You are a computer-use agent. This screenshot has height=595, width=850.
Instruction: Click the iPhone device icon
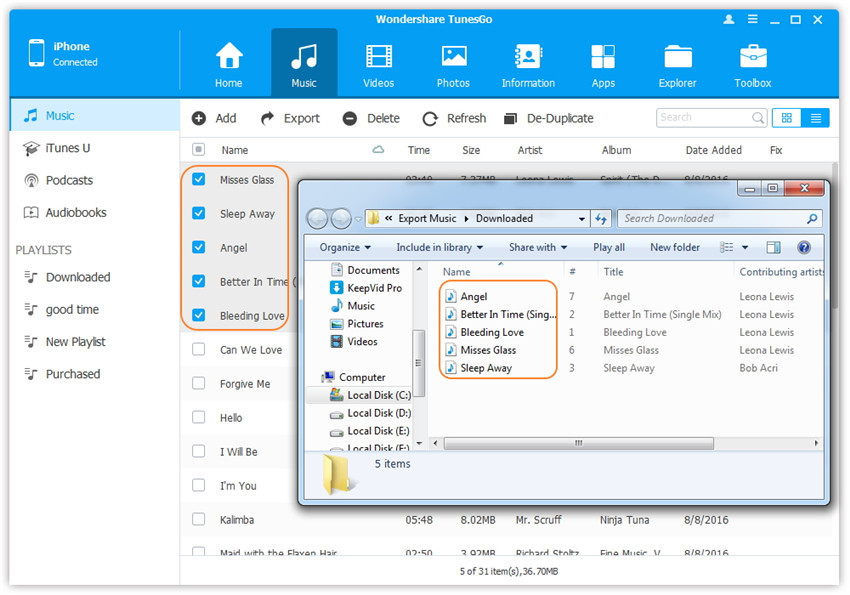pyautogui.click(x=37, y=53)
